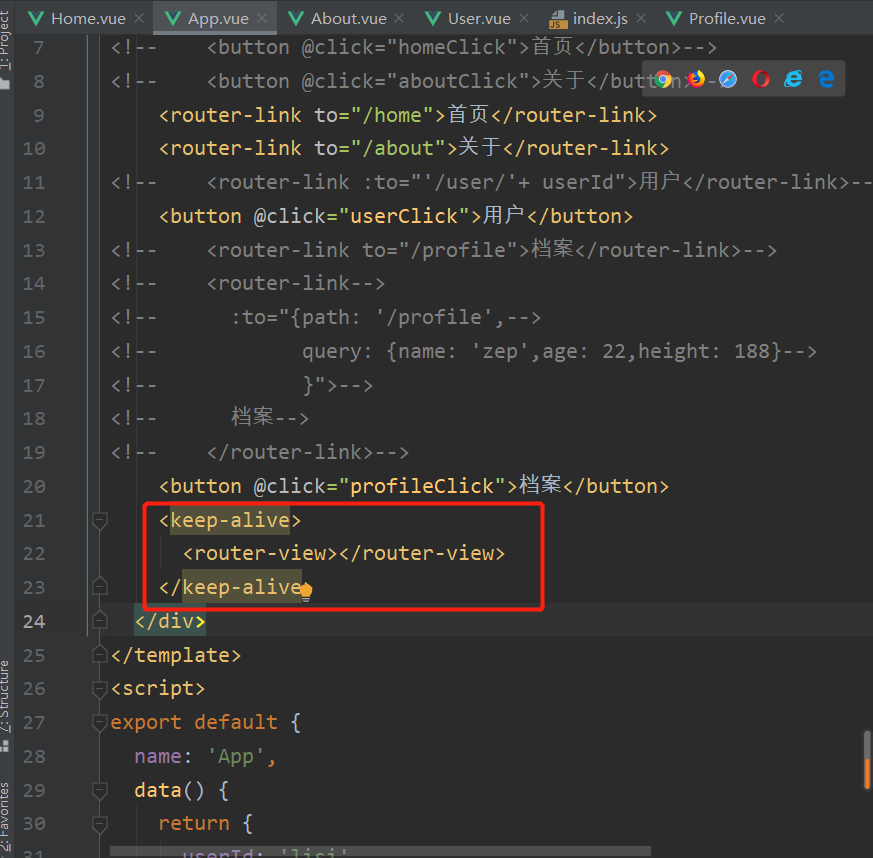The width and height of the screenshot is (873, 858).
Task: Click "userClick" handler on line 12
Action: 404,216
